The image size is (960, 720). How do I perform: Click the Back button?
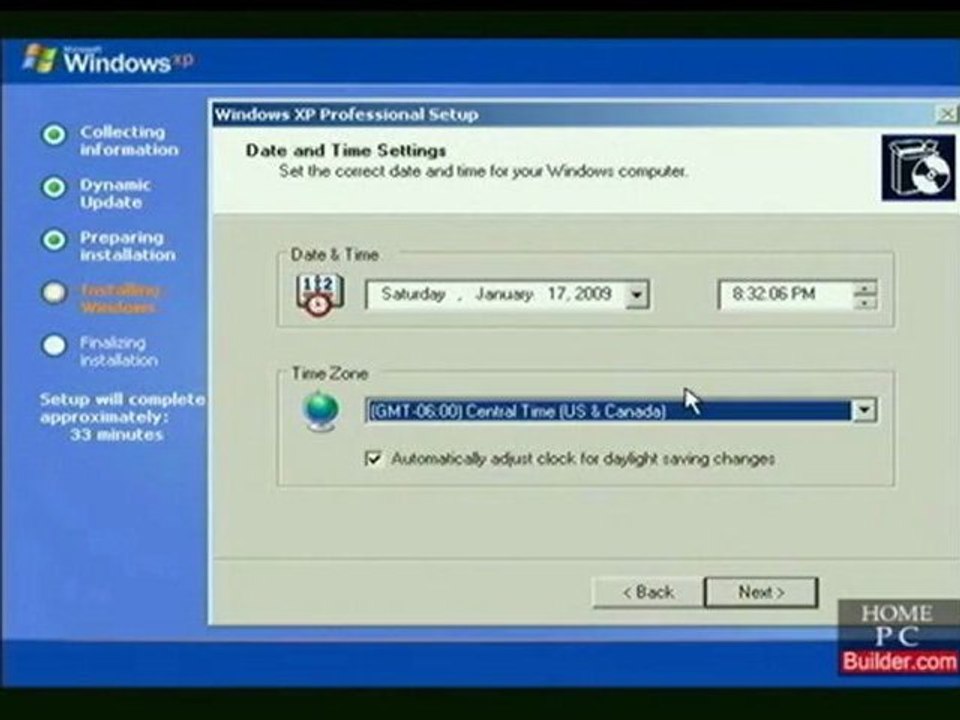(648, 592)
